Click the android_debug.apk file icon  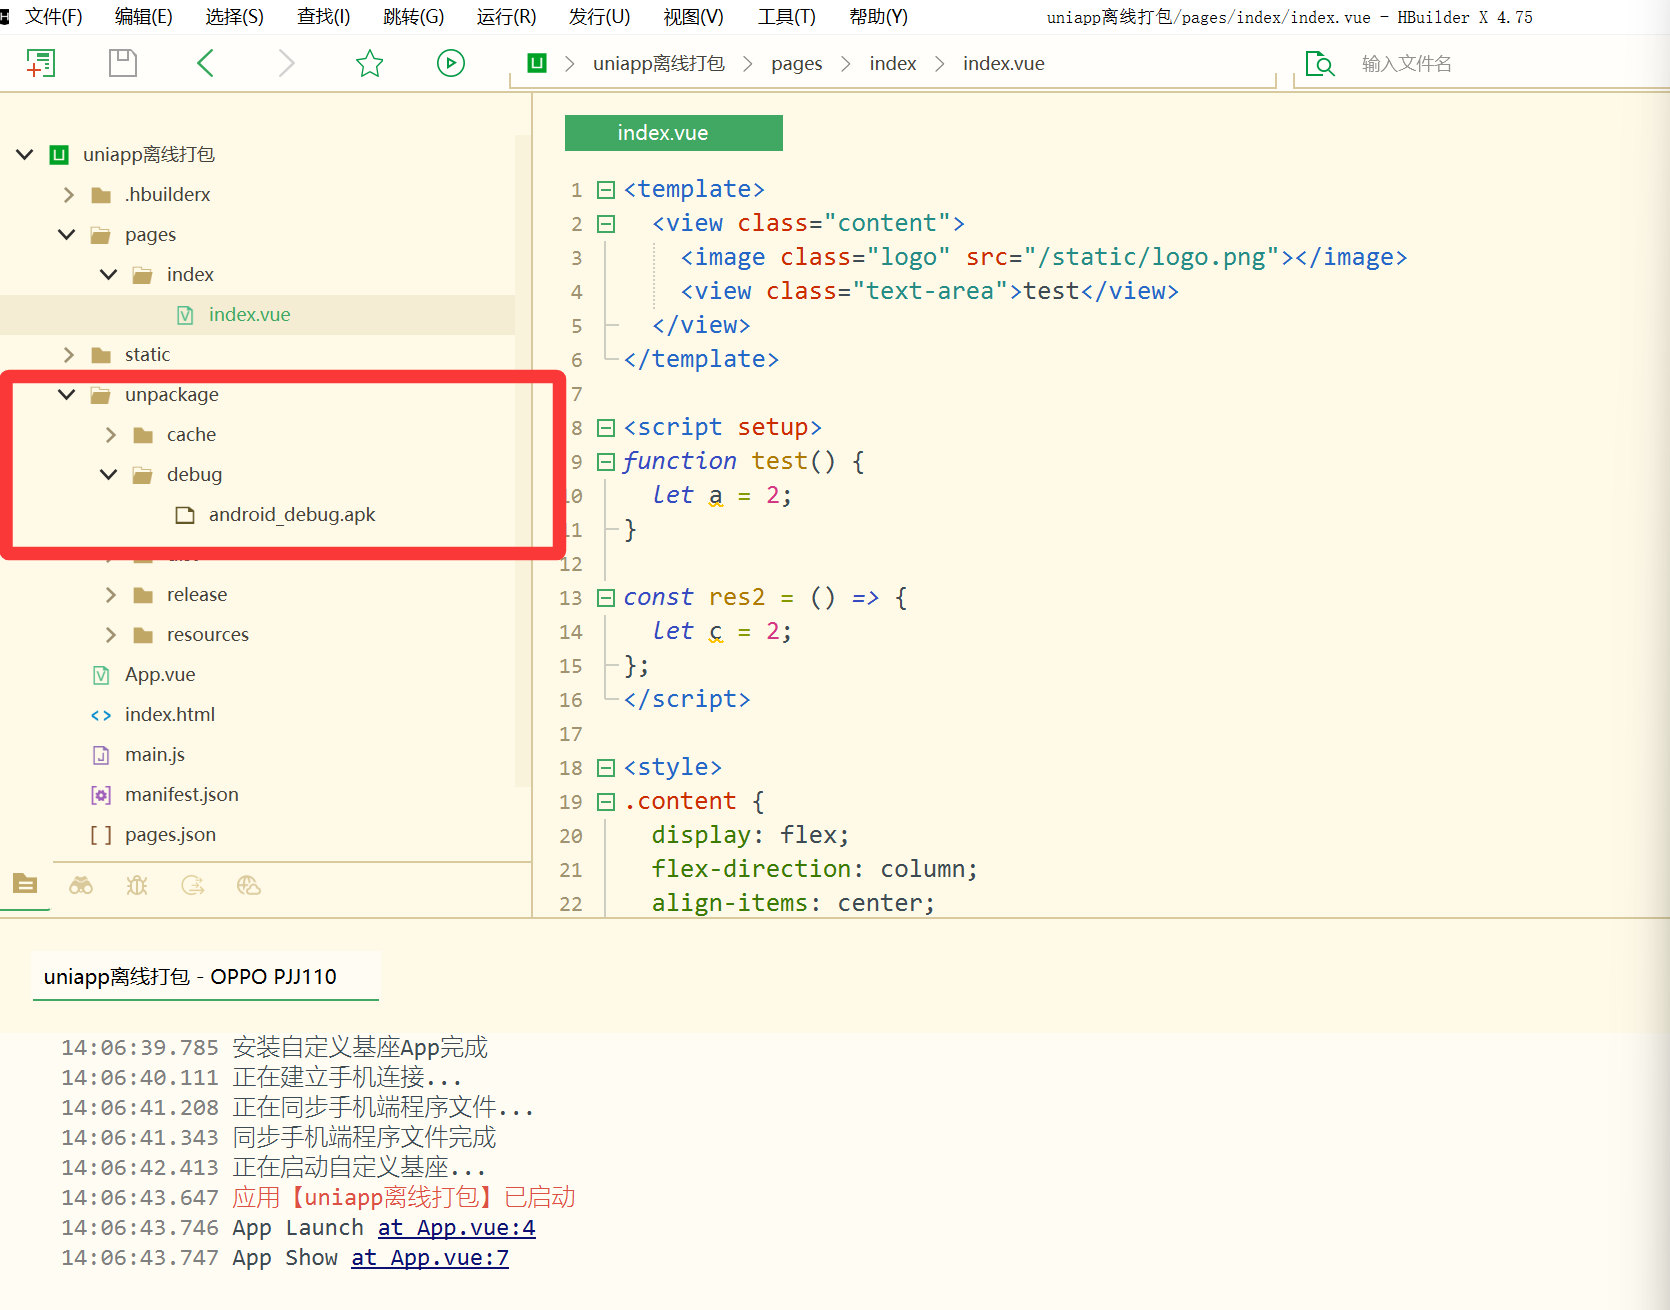tap(185, 515)
